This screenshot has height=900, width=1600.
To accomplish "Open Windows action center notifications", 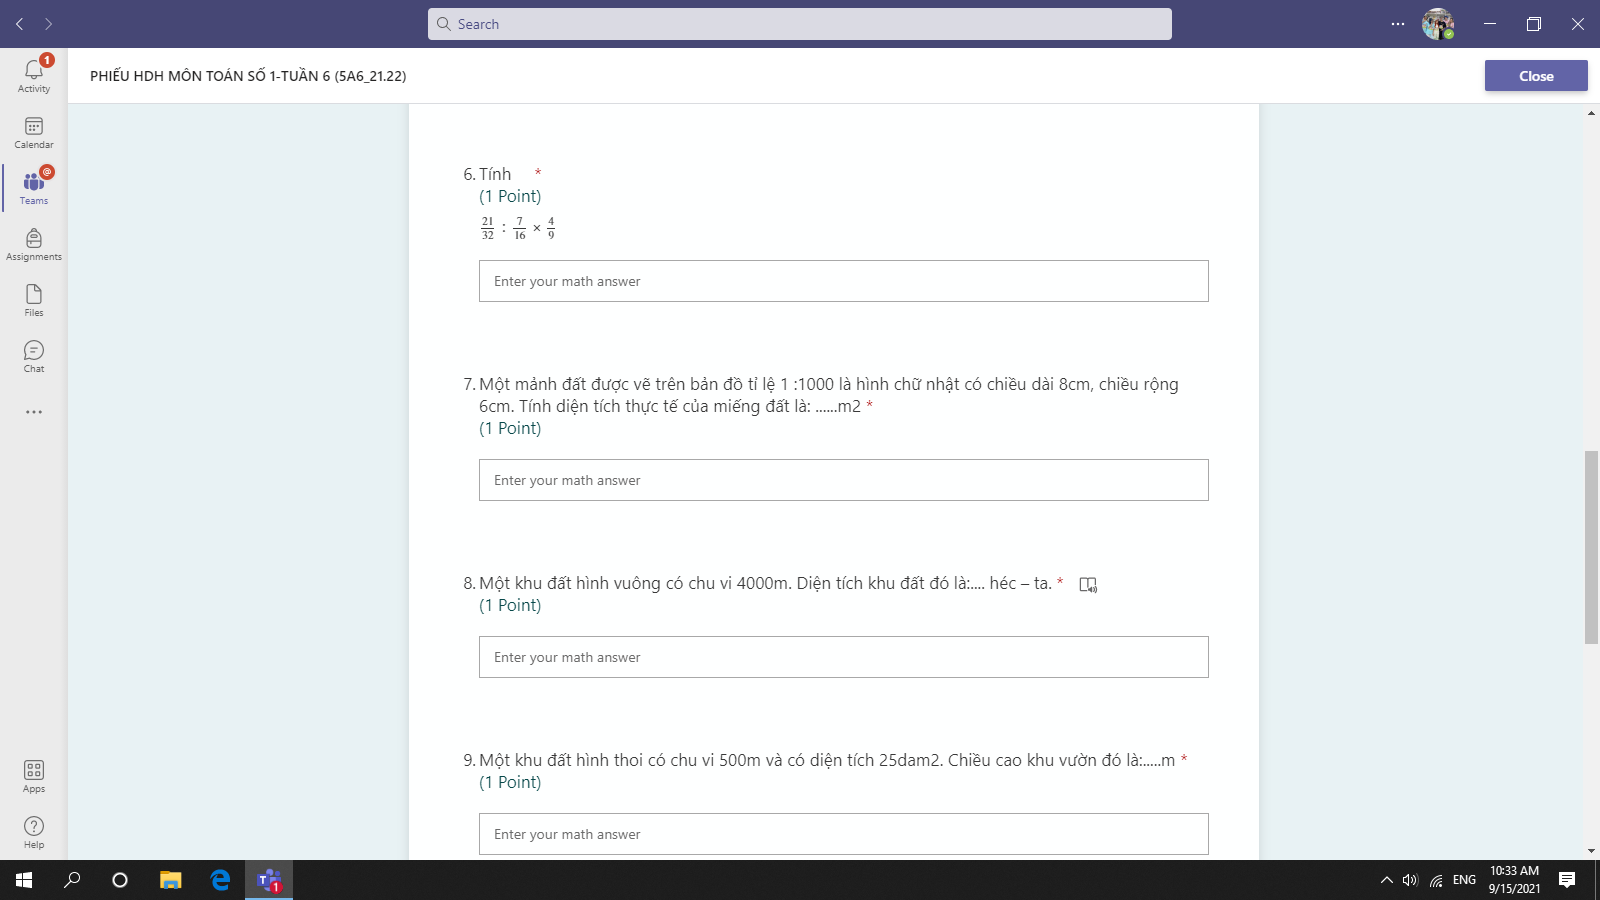I will pyautogui.click(x=1567, y=880).
